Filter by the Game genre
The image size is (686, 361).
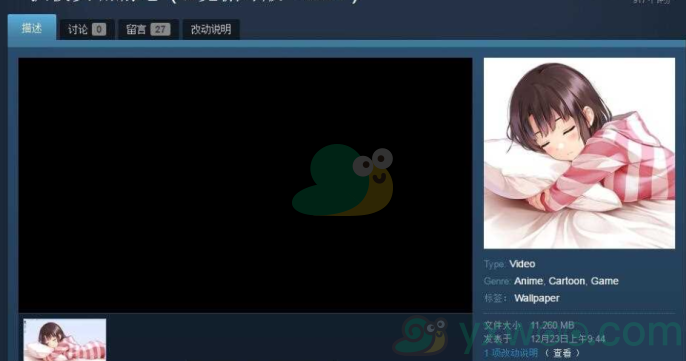tap(605, 281)
